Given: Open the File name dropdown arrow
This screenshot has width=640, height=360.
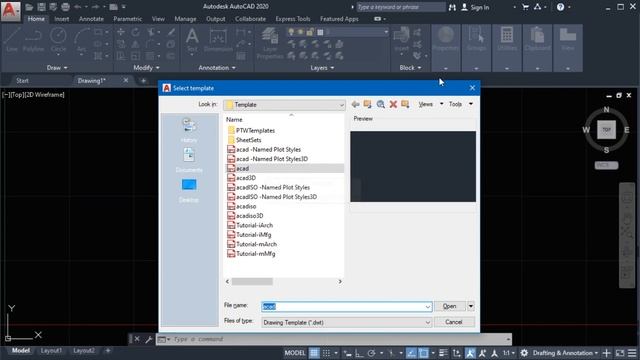Looking at the screenshot, I should pyautogui.click(x=427, y=307).
